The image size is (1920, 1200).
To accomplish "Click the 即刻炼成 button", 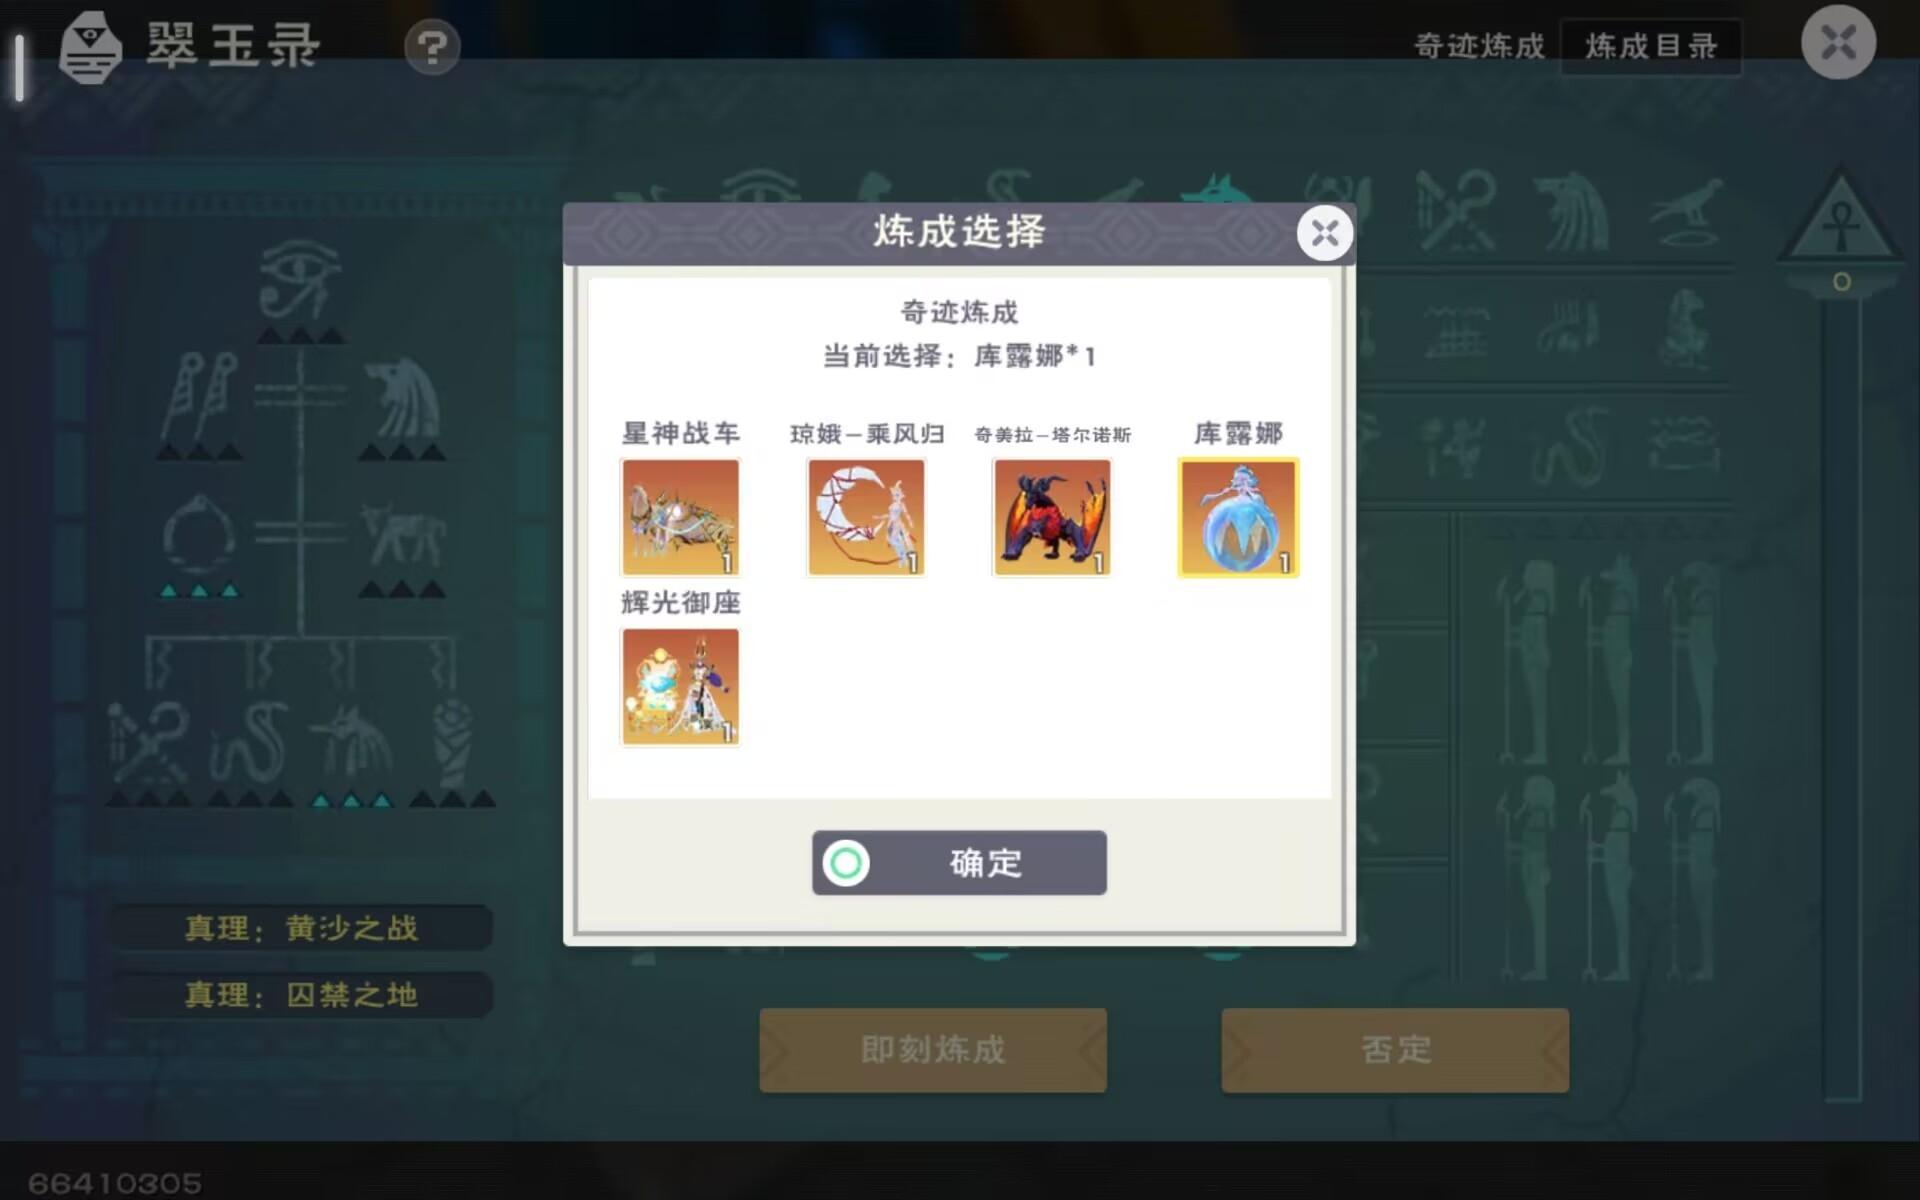I will pyautogui.click(x=933, y=1050).
